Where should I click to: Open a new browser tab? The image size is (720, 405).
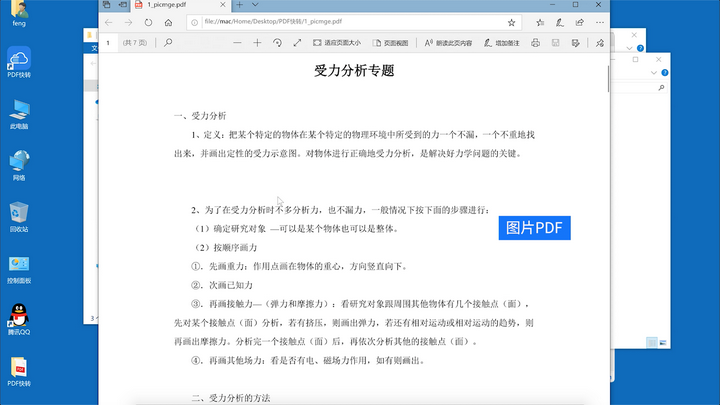coord(239,5)
